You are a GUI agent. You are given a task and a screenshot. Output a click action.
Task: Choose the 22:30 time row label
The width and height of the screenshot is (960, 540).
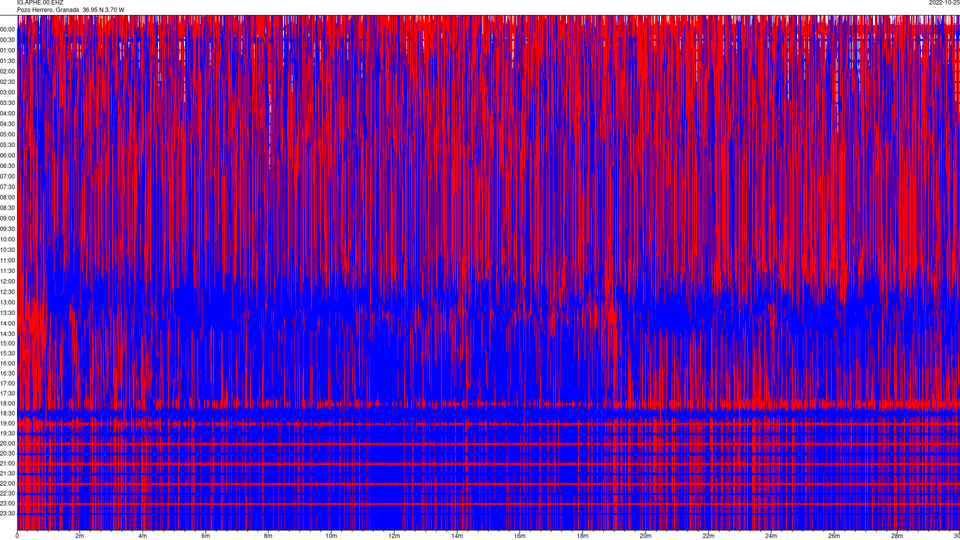(7, 493)
